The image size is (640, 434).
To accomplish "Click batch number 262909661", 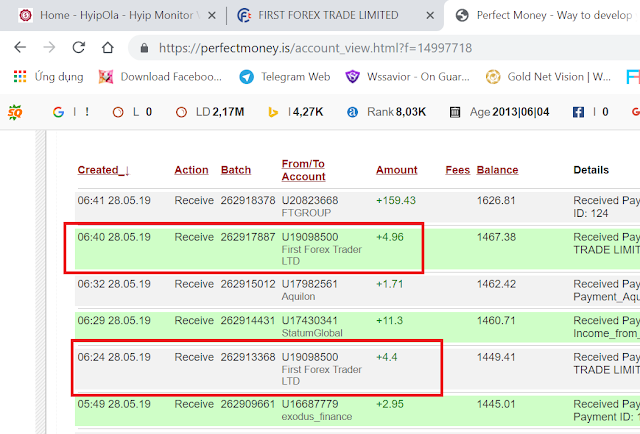I will pos(248,404).
